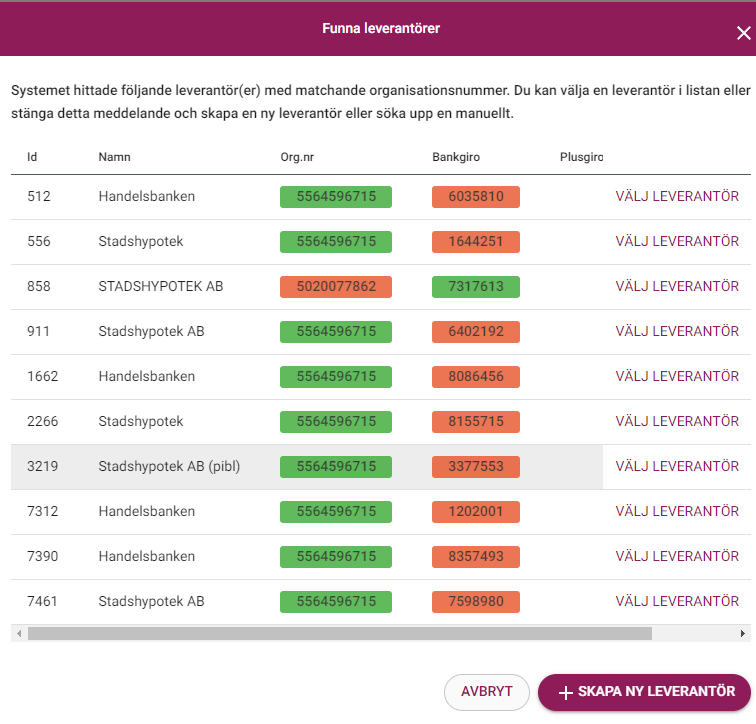Choose VÄLJ LEVERANTÖR for Id 7312

tap(676, 511)
